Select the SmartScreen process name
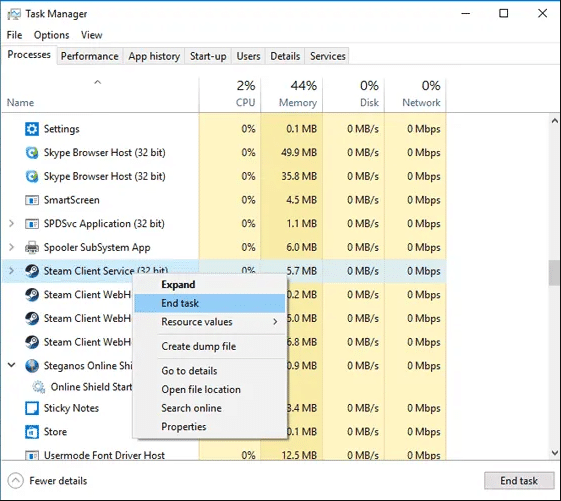Screen dimensions: 561x501 (72, 200)
